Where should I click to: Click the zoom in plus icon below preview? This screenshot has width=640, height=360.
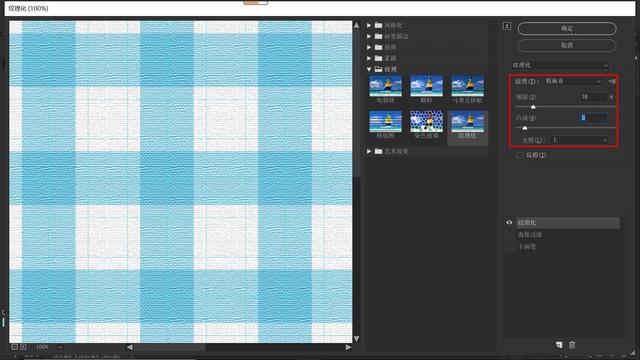click(x=23, y=347)
